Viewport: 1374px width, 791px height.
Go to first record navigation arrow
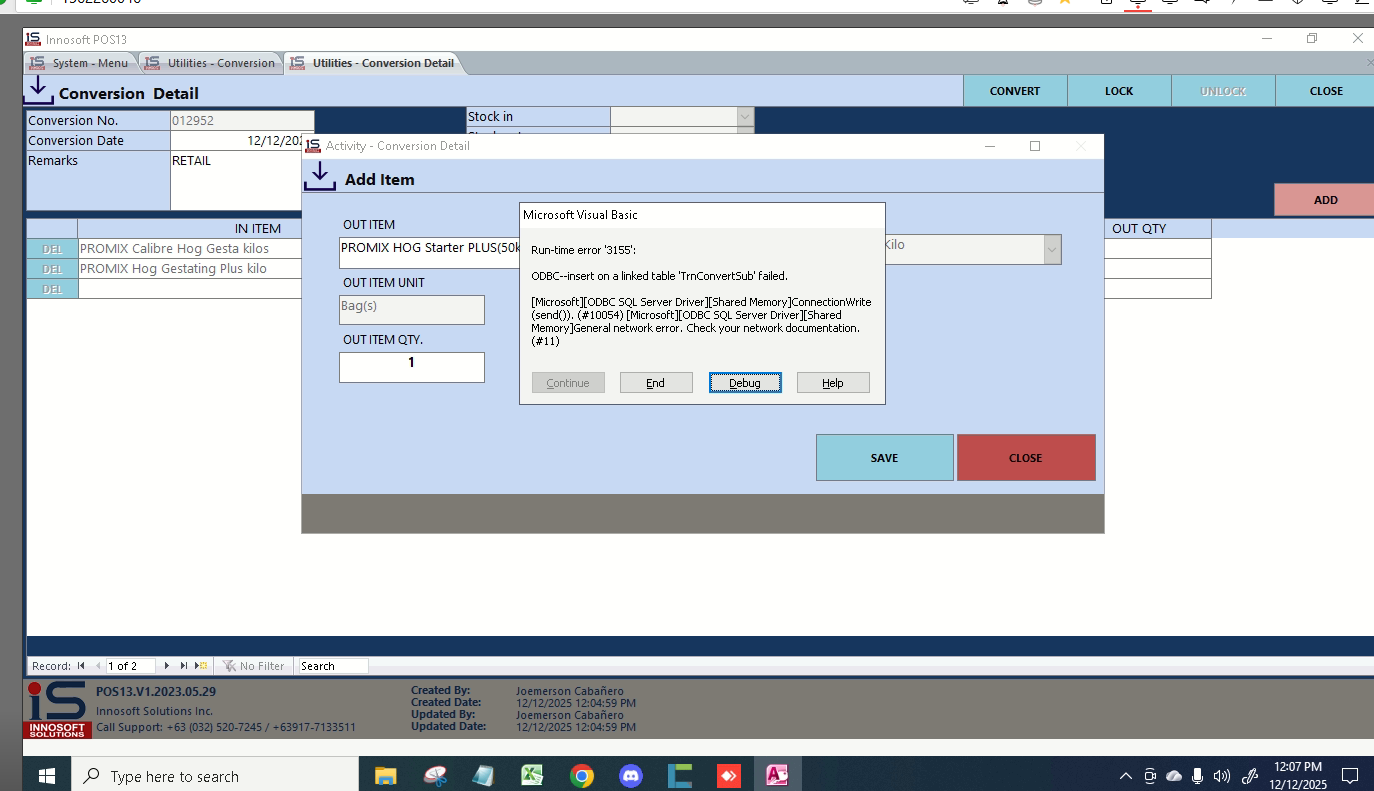point(81,666)
